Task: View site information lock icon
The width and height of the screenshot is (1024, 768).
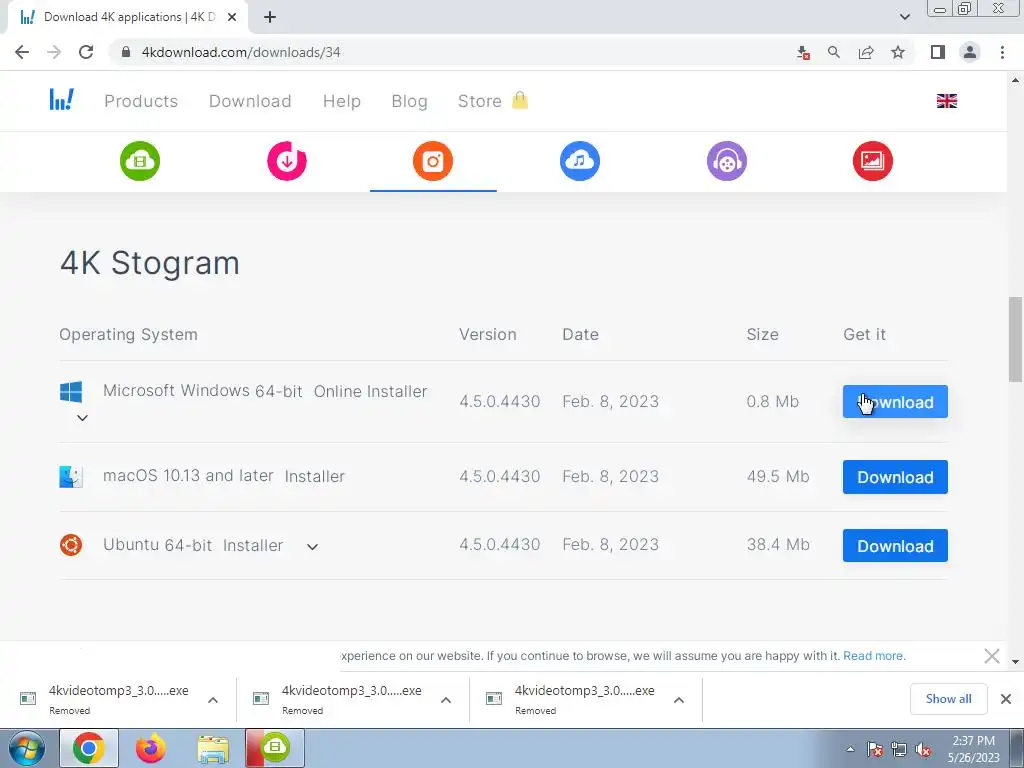Action: (126, 52)
